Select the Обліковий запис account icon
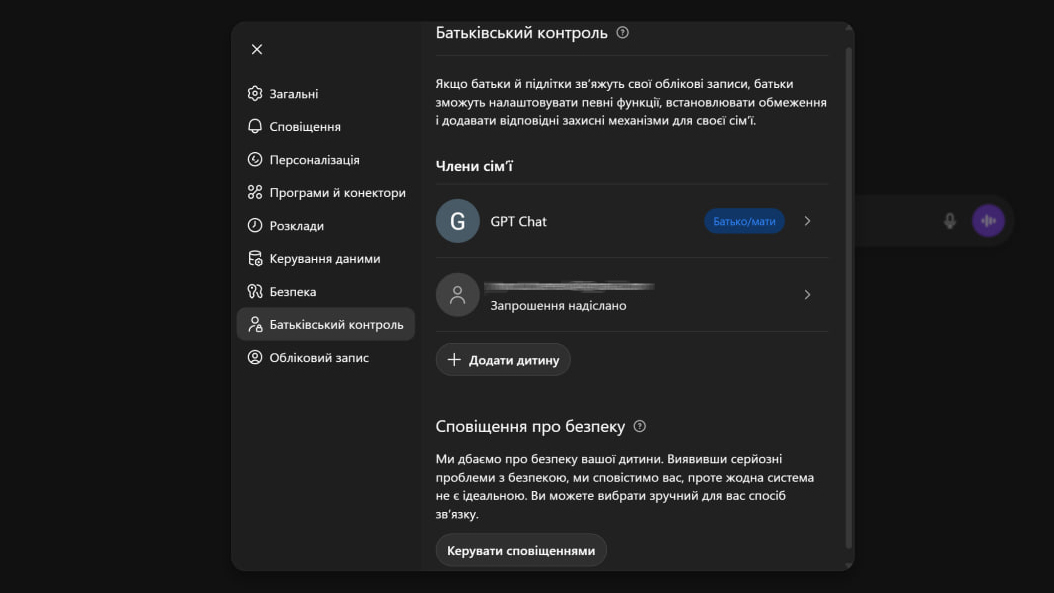This screenshot has width=1054, height=593. tap(254, 357)
